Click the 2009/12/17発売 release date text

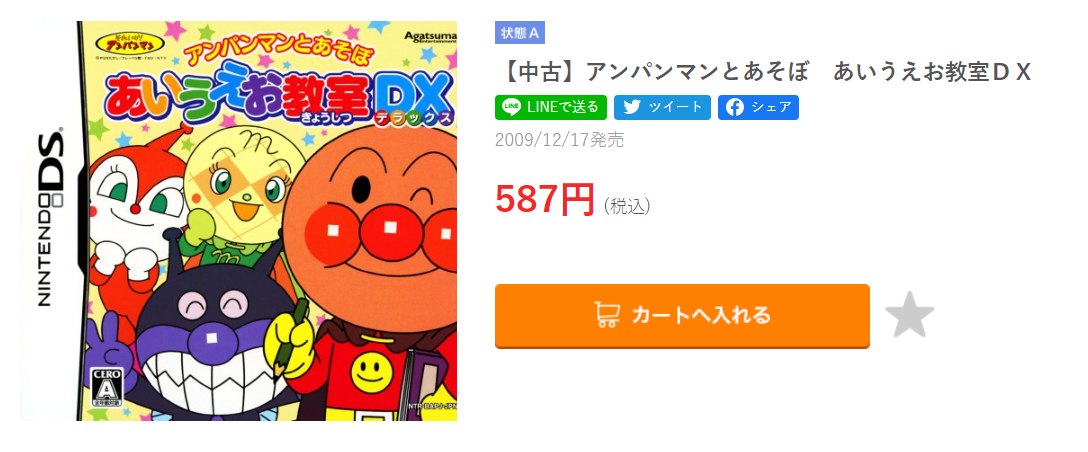pyautogui.click(x=559, y=140)
